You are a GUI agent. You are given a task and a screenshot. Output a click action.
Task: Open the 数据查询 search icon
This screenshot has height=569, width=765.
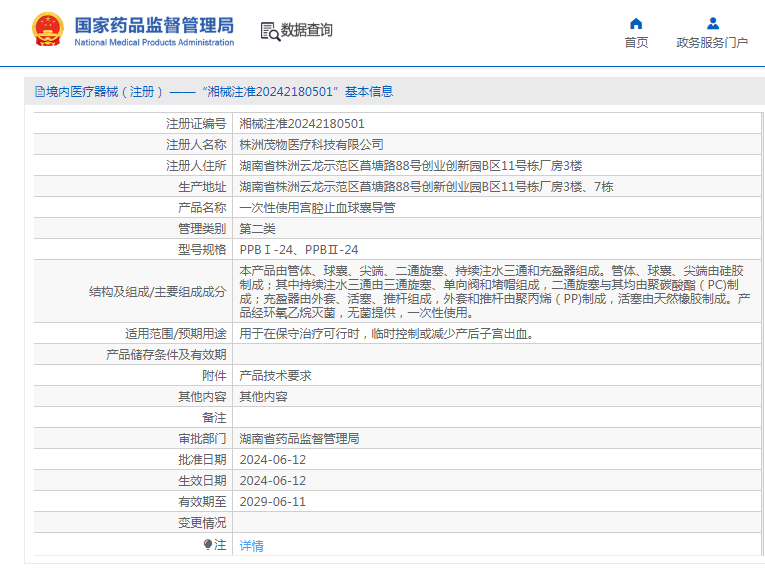[x=270, y=31]
